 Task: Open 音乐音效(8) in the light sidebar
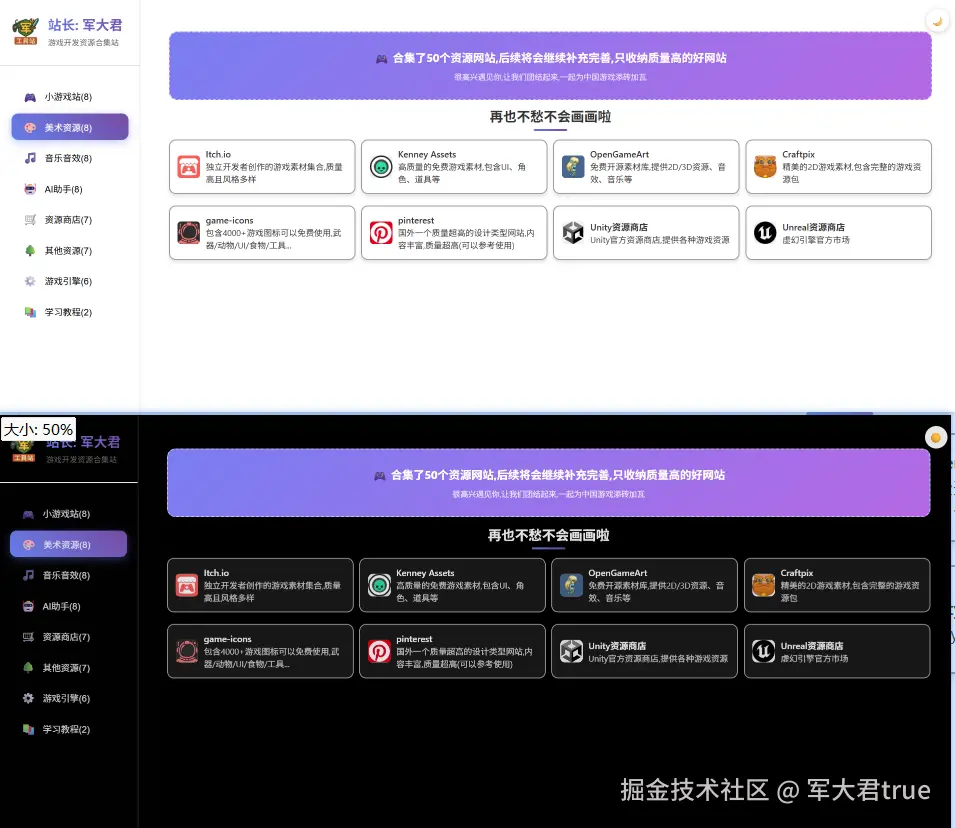(69, 158)
